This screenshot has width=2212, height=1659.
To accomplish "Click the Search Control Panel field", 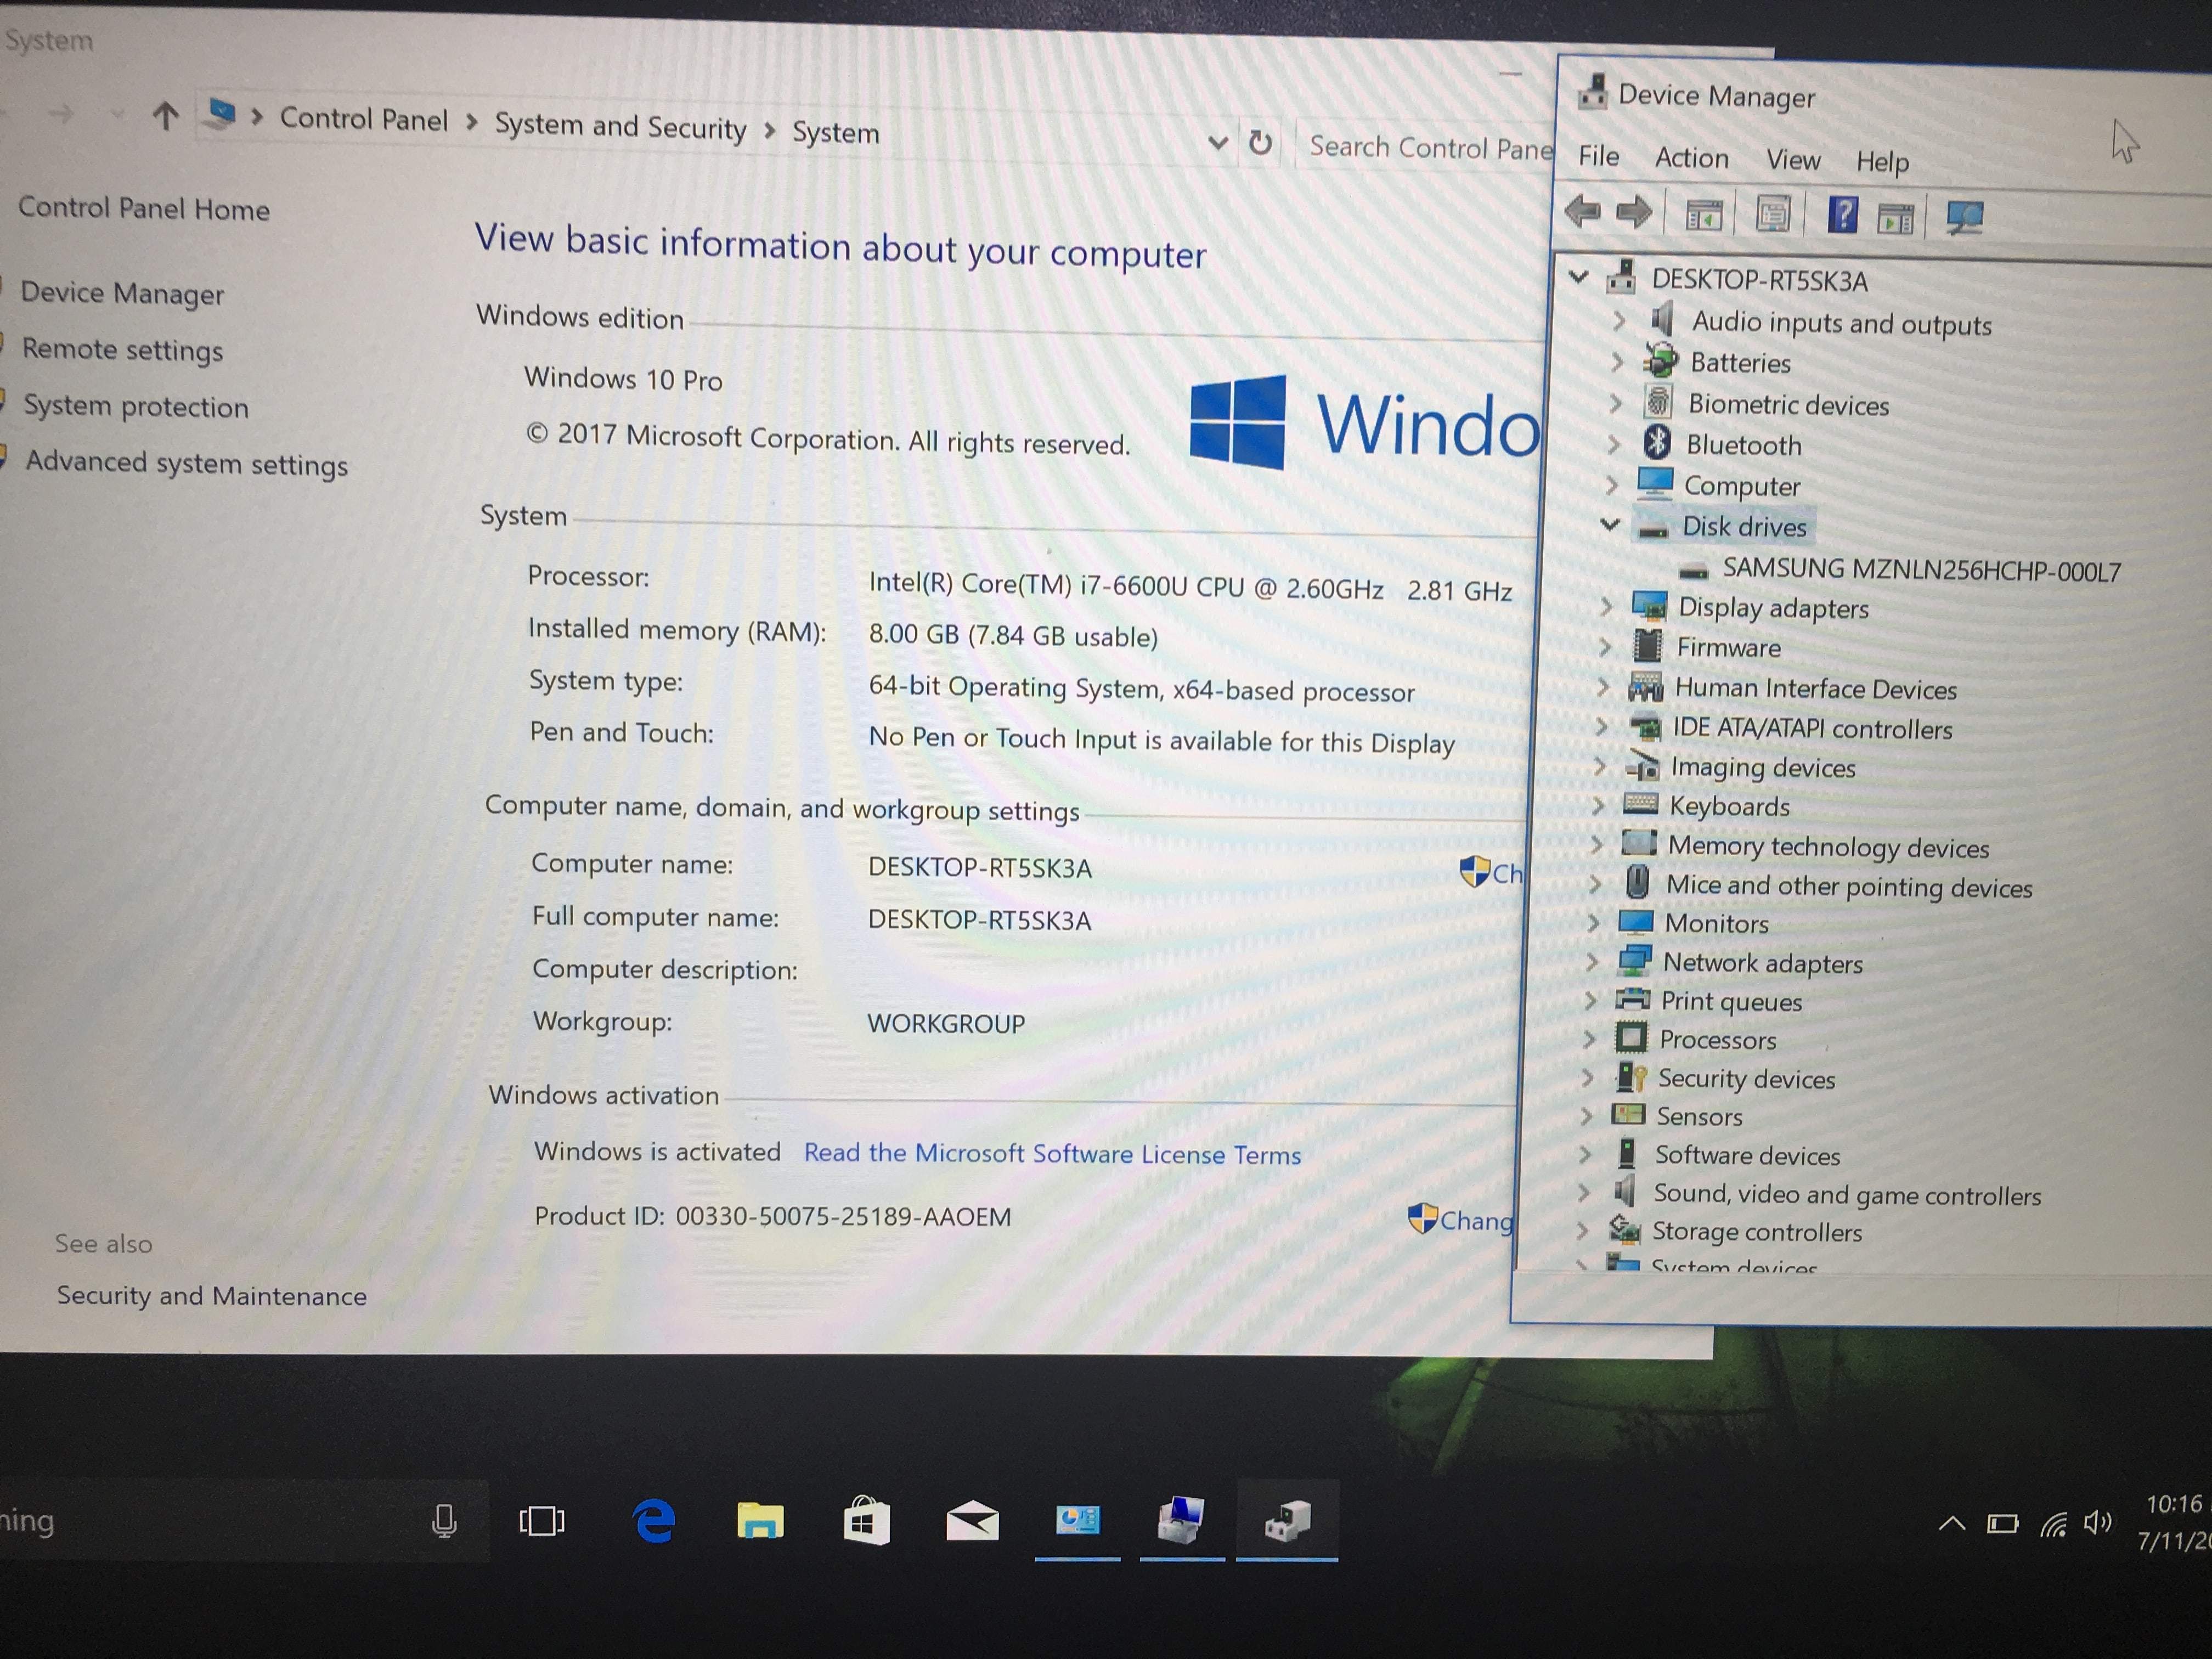I will pyautogui.click(x=1427, y=147).
